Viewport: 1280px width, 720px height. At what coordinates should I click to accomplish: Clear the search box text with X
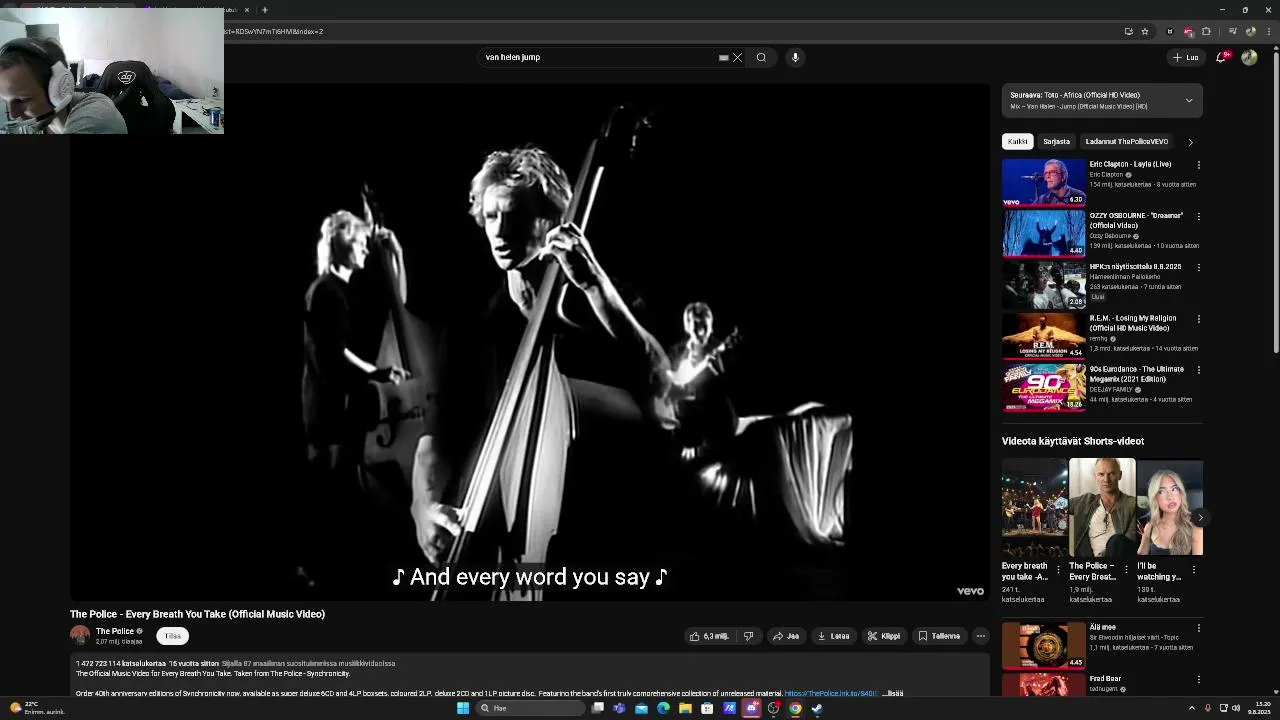pyautogui.click(x=738, y=57)
